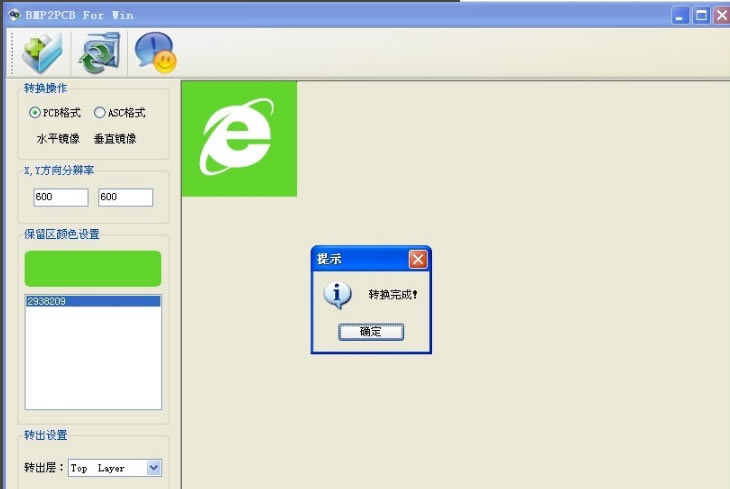The height and width of the screenshot is (489, 730).
Task: Maximize the BMP2PCB window
Action: pos(701,16)
